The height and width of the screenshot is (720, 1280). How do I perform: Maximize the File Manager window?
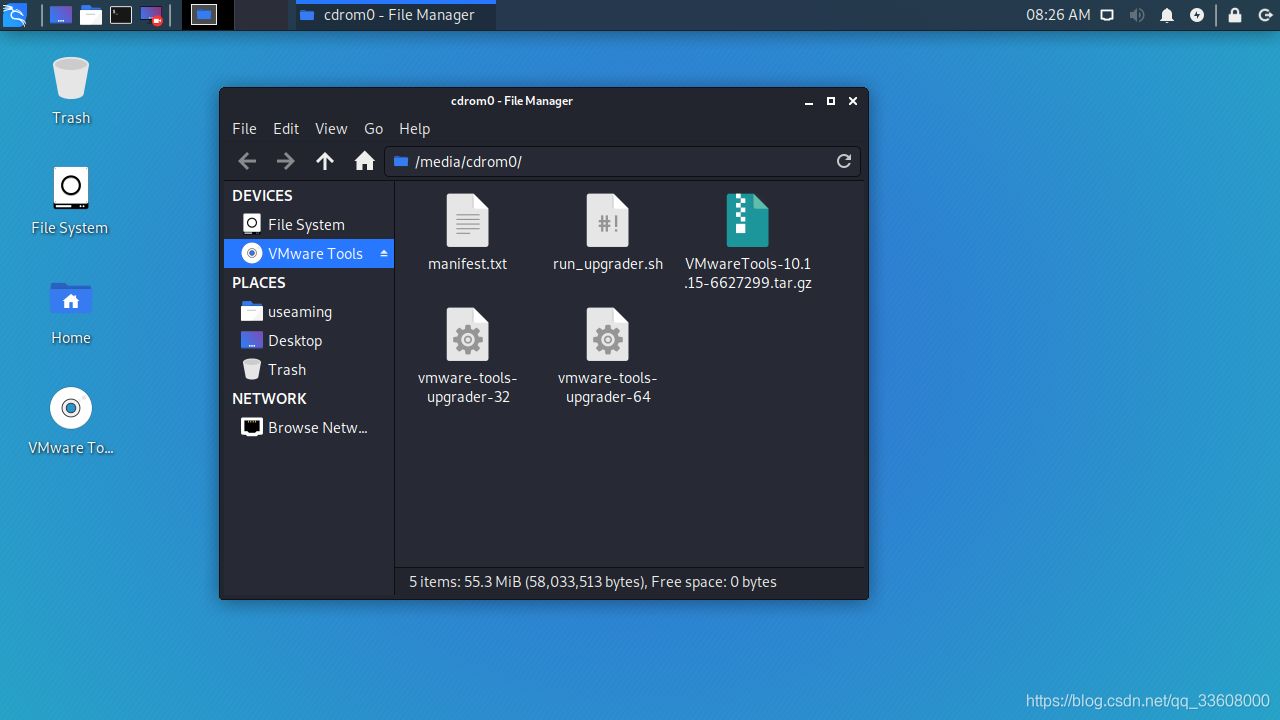coord(831,101)
